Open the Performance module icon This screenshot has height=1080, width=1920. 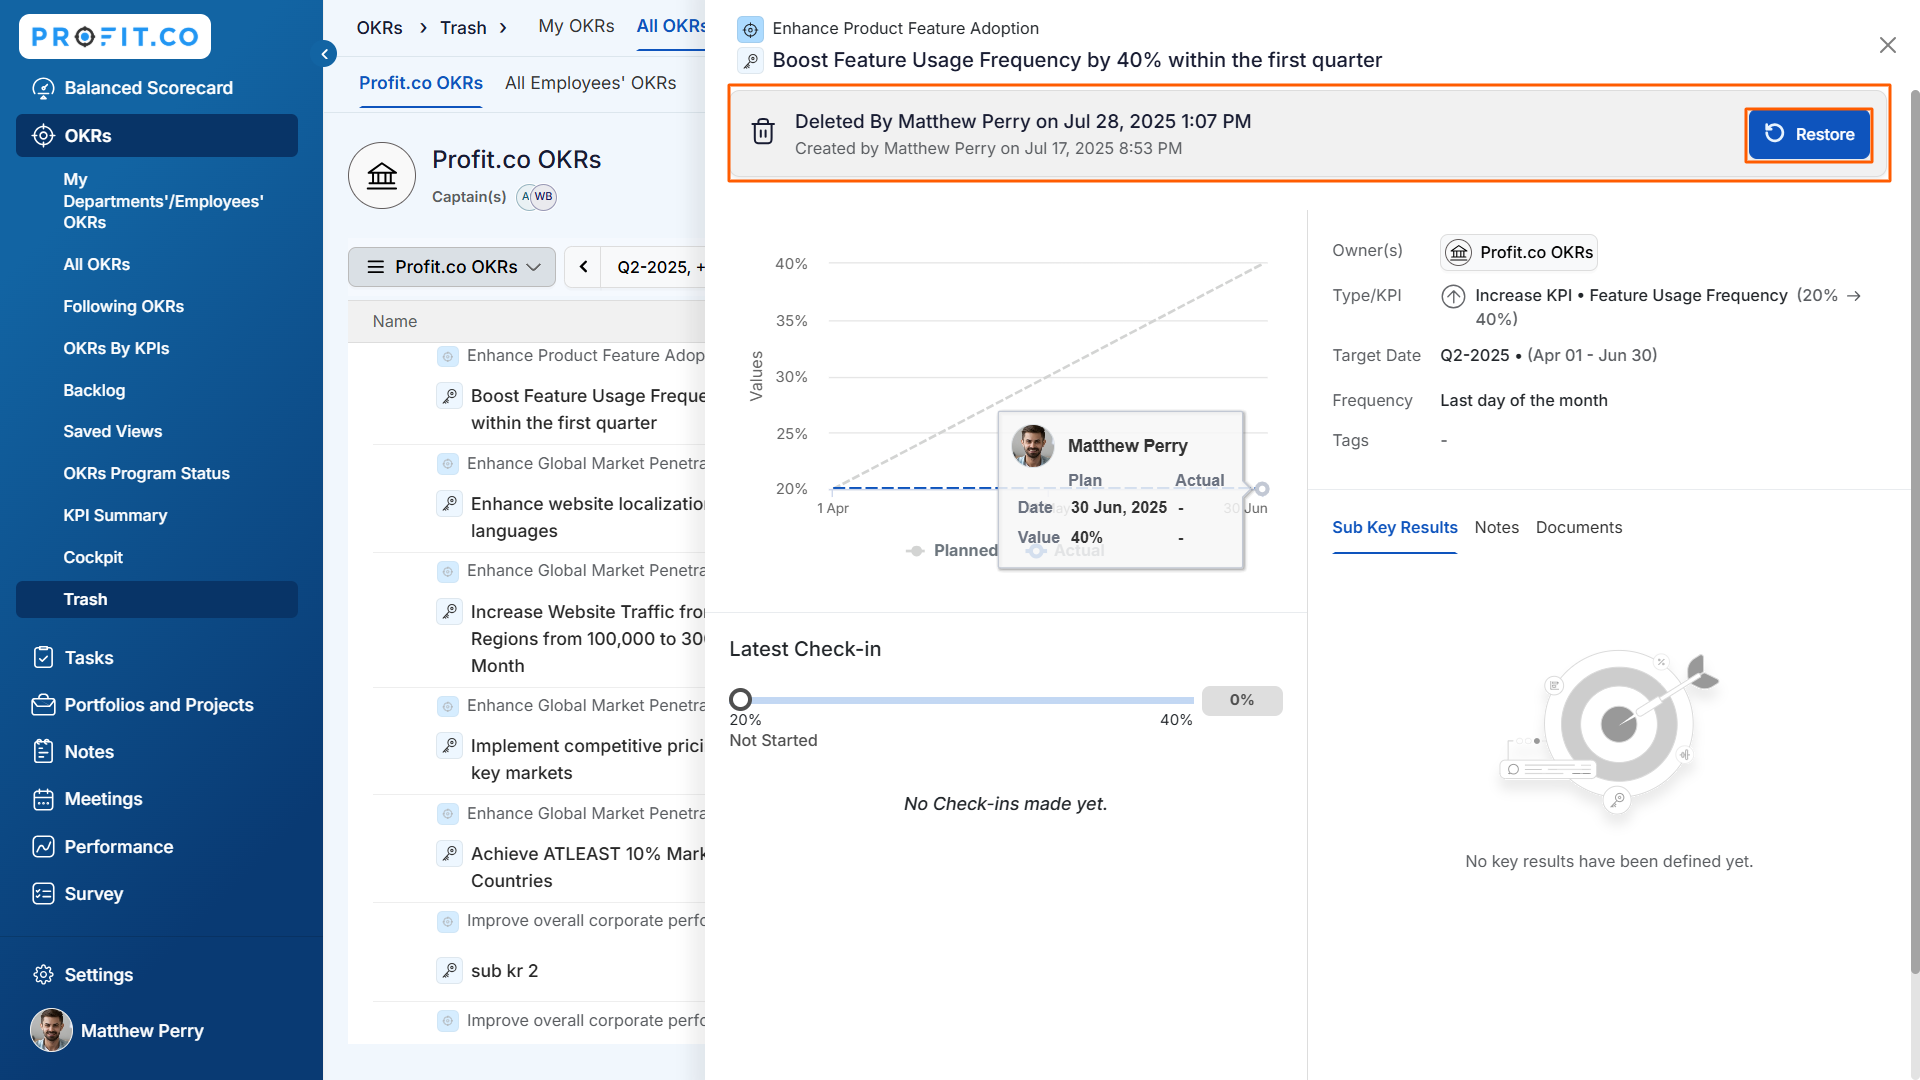[x=43, y=846]
